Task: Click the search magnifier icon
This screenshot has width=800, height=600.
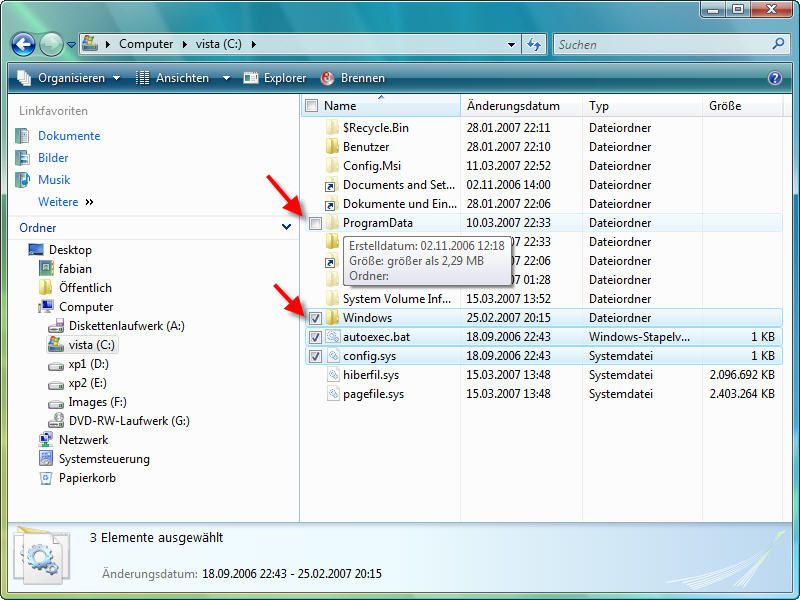Action: pyautogui.click(x=779, y=44)
